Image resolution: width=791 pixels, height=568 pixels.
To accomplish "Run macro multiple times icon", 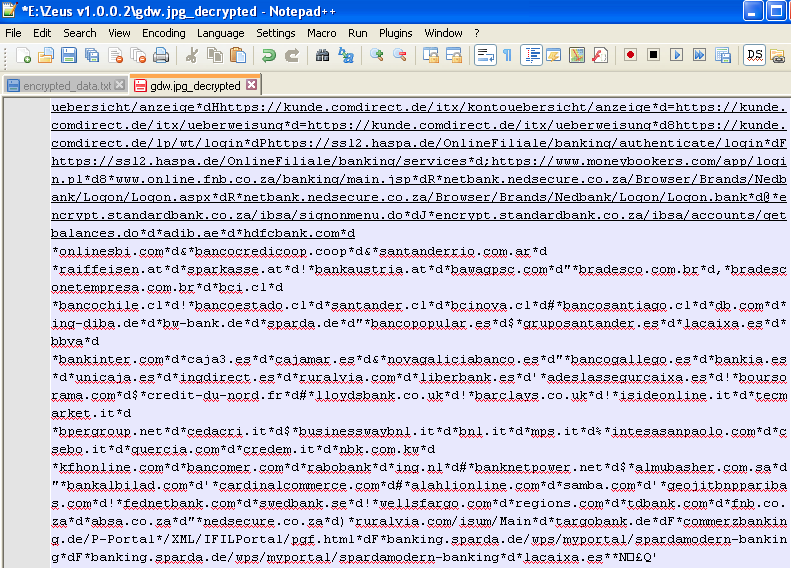I will point(699,54).
